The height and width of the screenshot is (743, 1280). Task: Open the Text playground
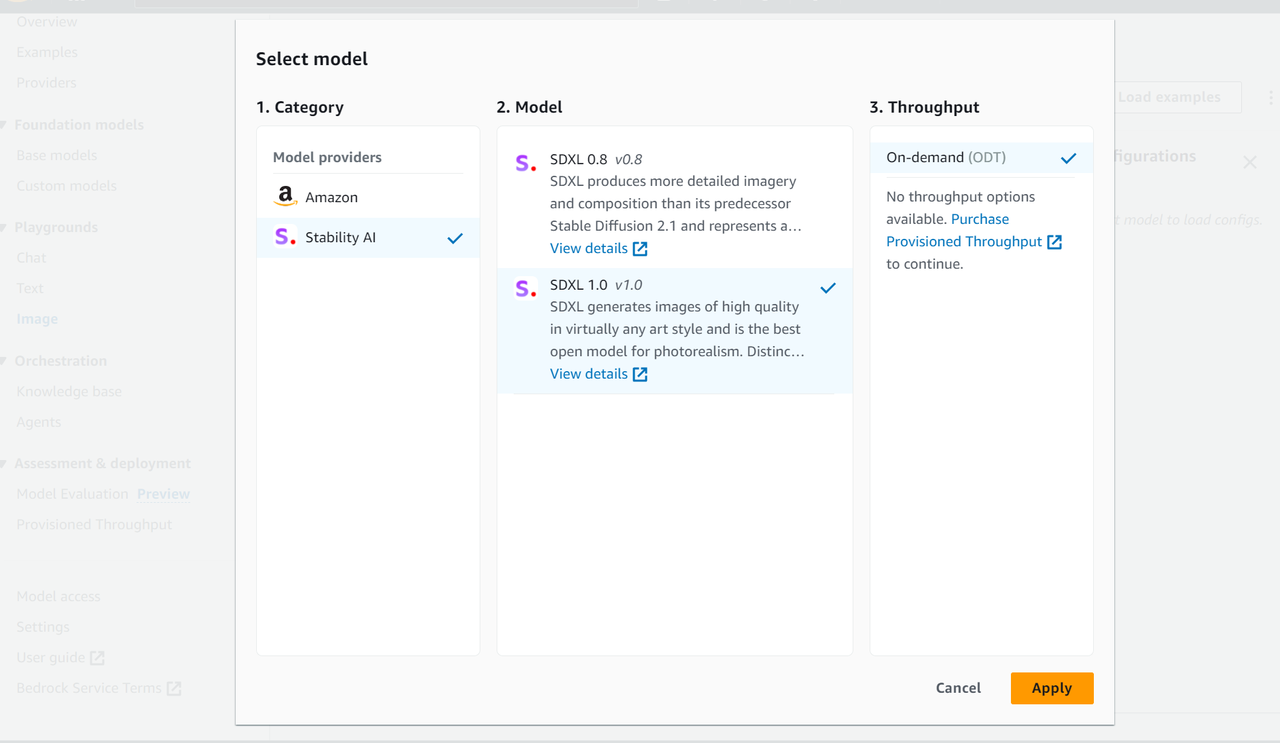tap(30, 288)
